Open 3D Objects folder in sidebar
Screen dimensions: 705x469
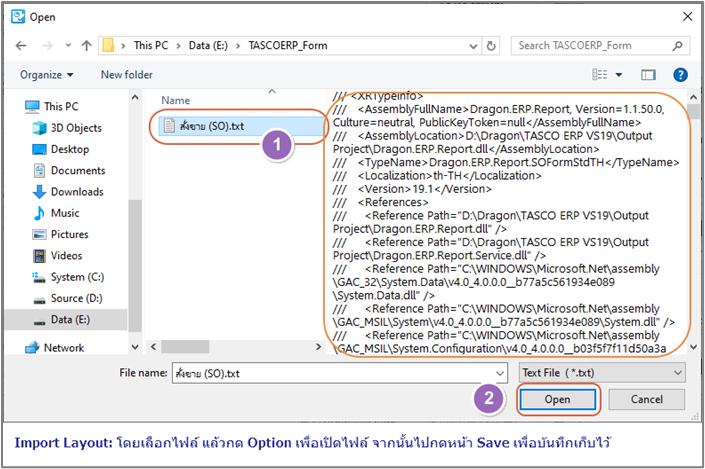click(x=76, y=127)
